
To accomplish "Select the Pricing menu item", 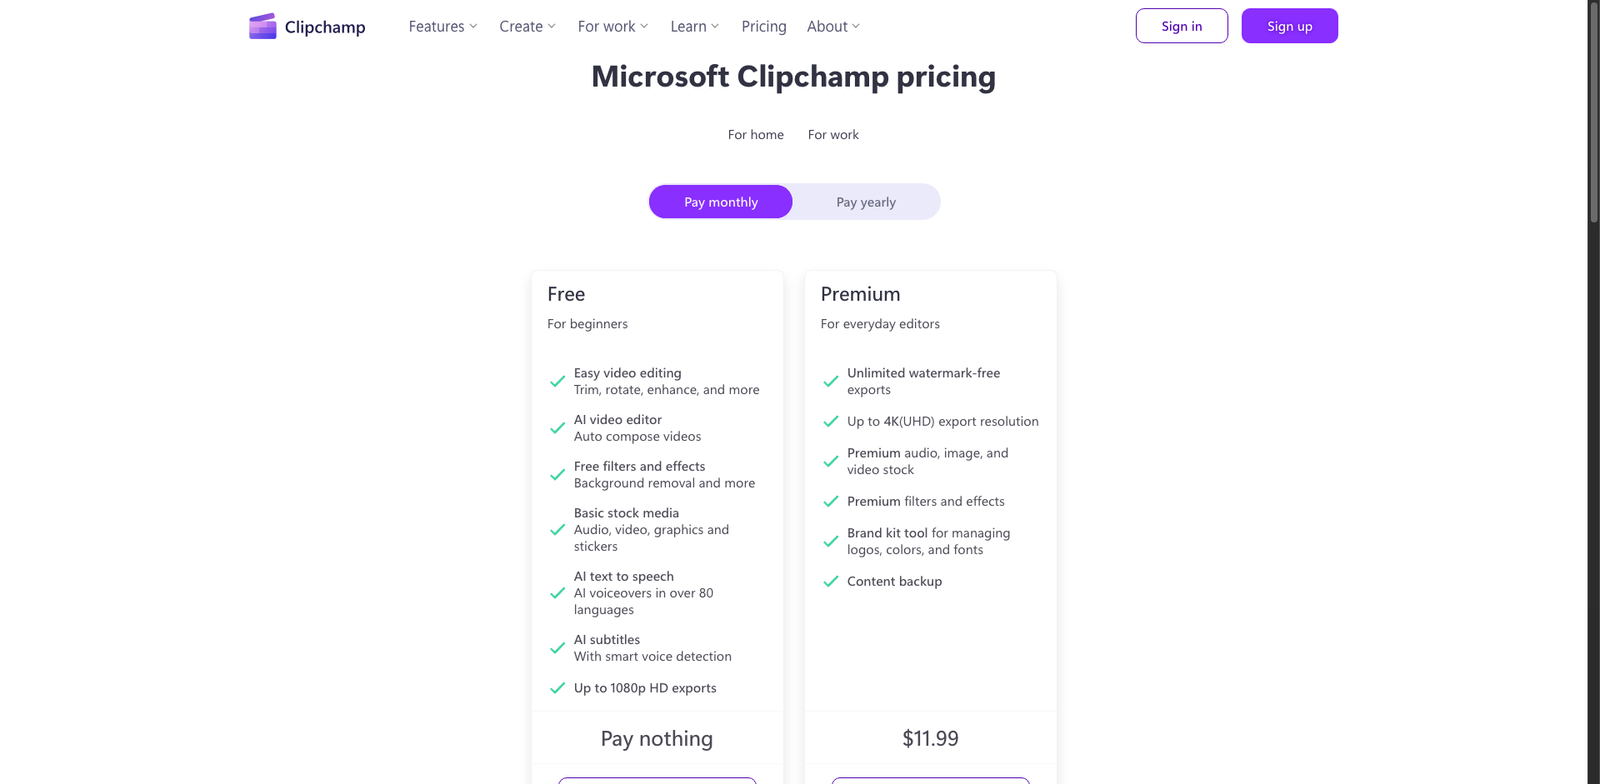I will coord(763,26).
